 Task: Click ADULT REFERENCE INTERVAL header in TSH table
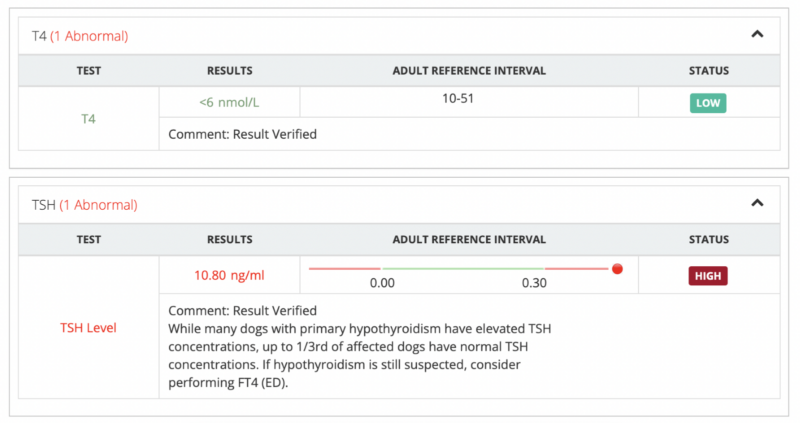[469, 240]
